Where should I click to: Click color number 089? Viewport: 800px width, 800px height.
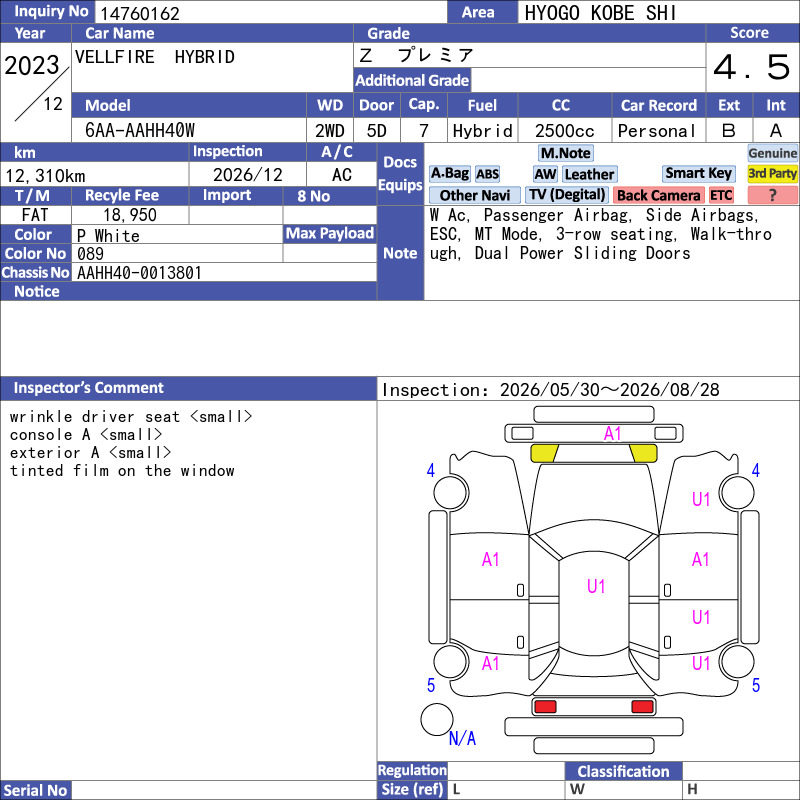[x=90, y=254]
